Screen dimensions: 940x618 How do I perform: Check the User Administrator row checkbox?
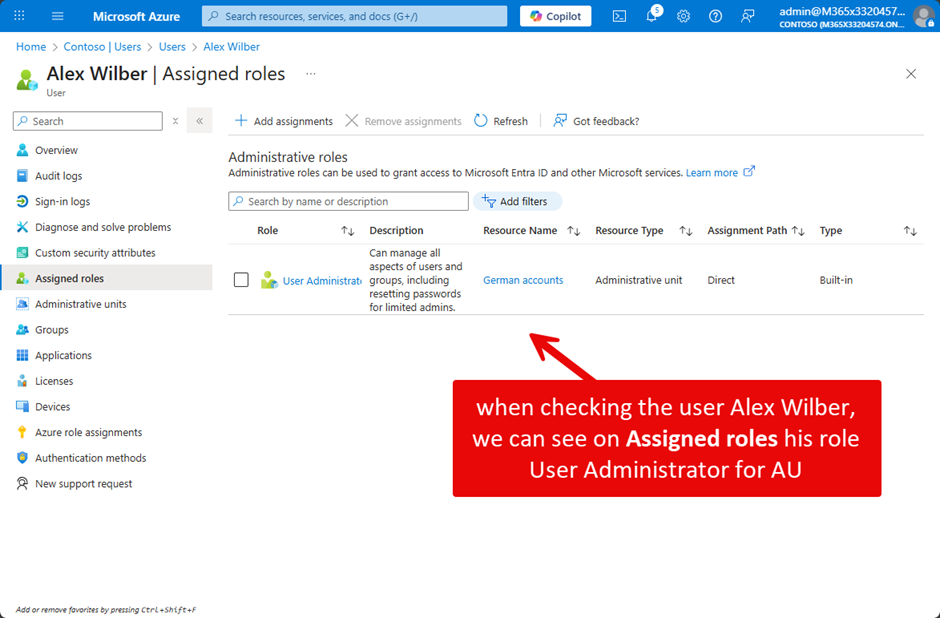click(241, 280)
